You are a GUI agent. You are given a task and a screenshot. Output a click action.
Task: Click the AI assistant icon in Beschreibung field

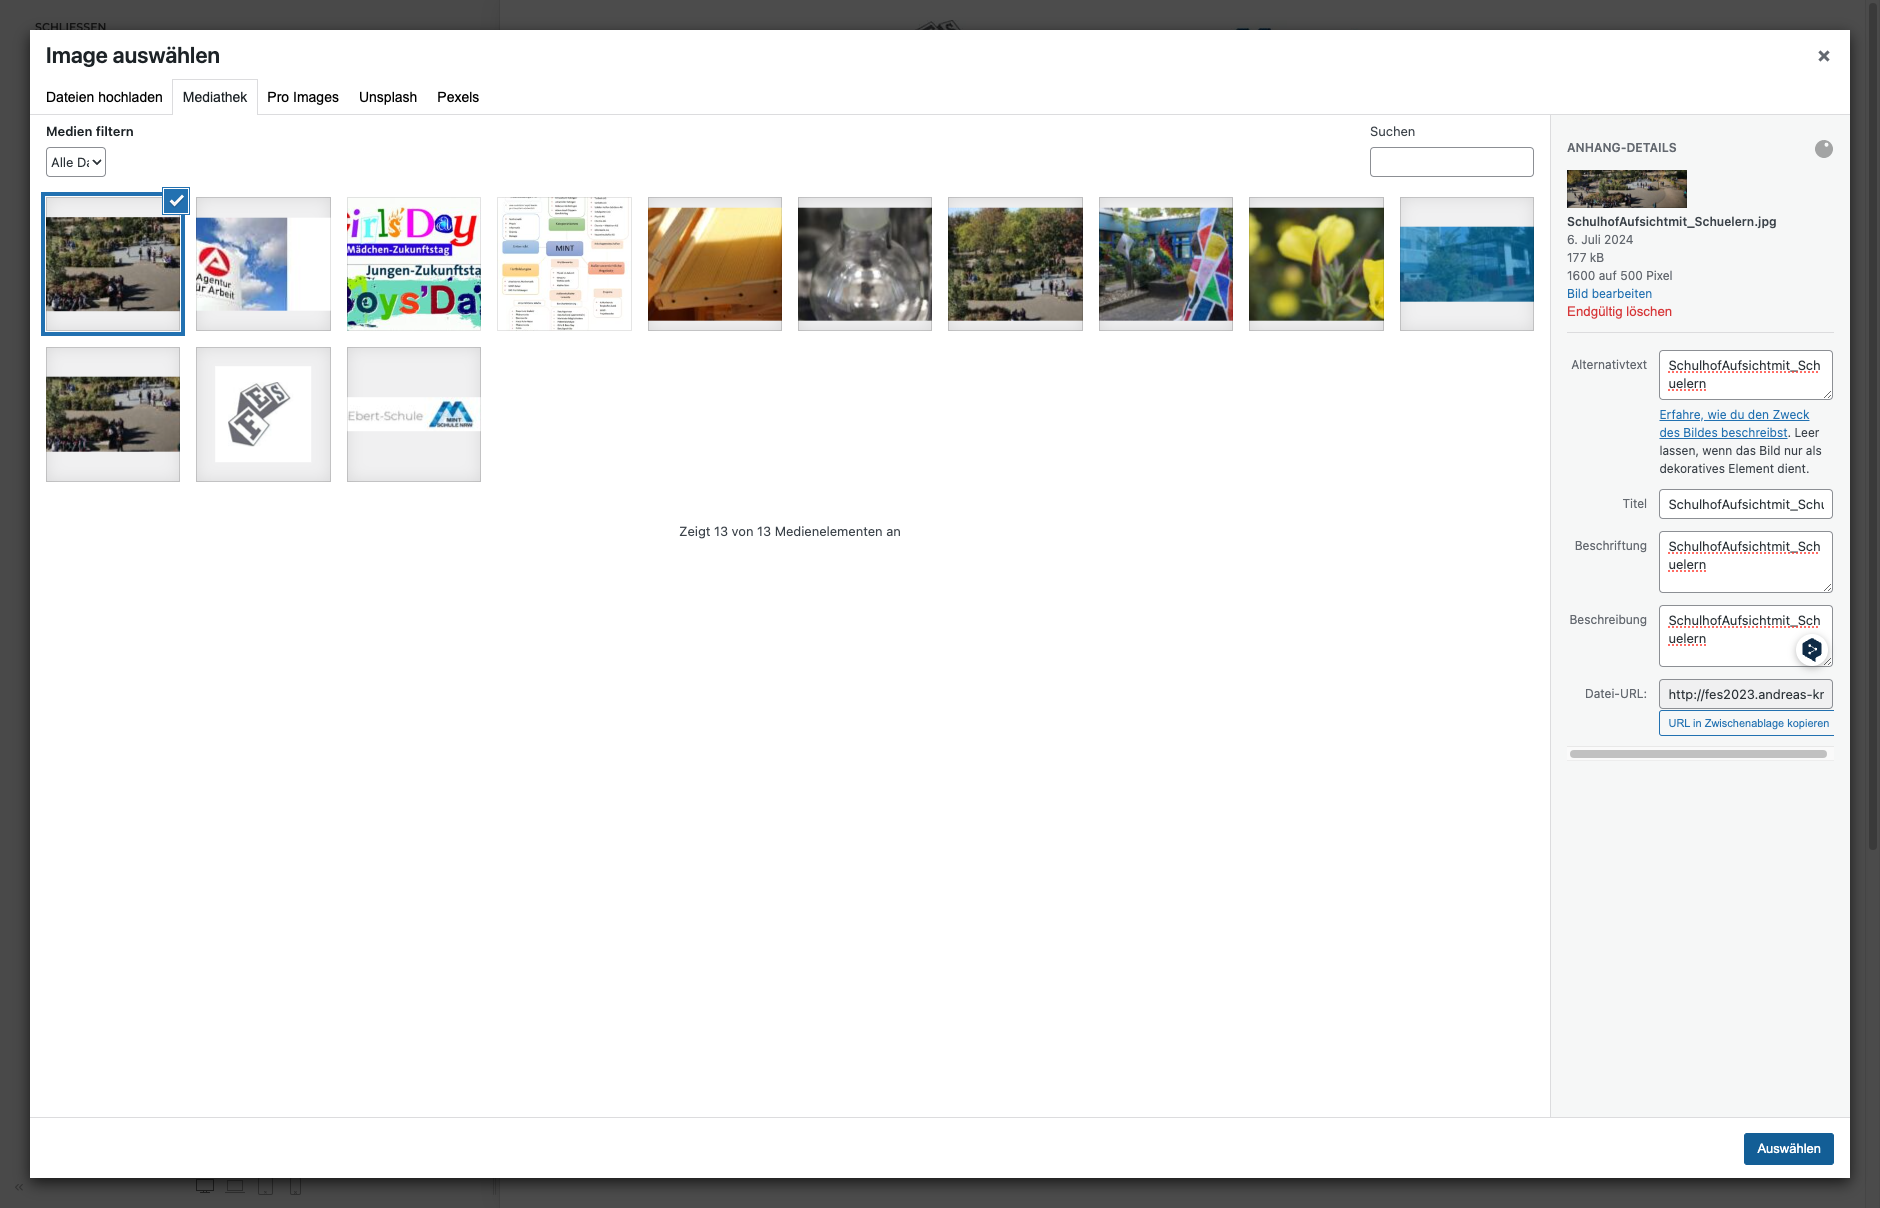[x=1811, y=650]
